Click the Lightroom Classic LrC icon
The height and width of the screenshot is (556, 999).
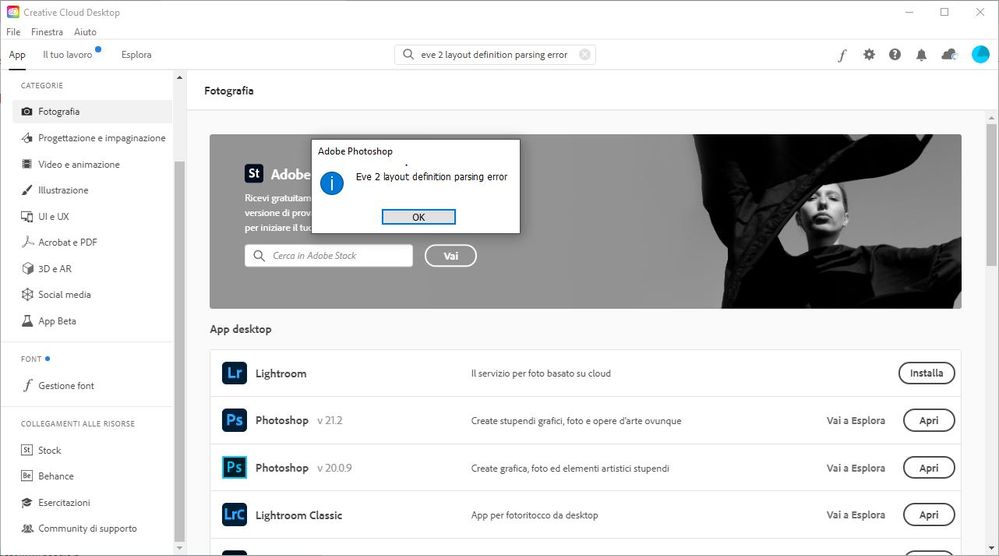[234, 515]
